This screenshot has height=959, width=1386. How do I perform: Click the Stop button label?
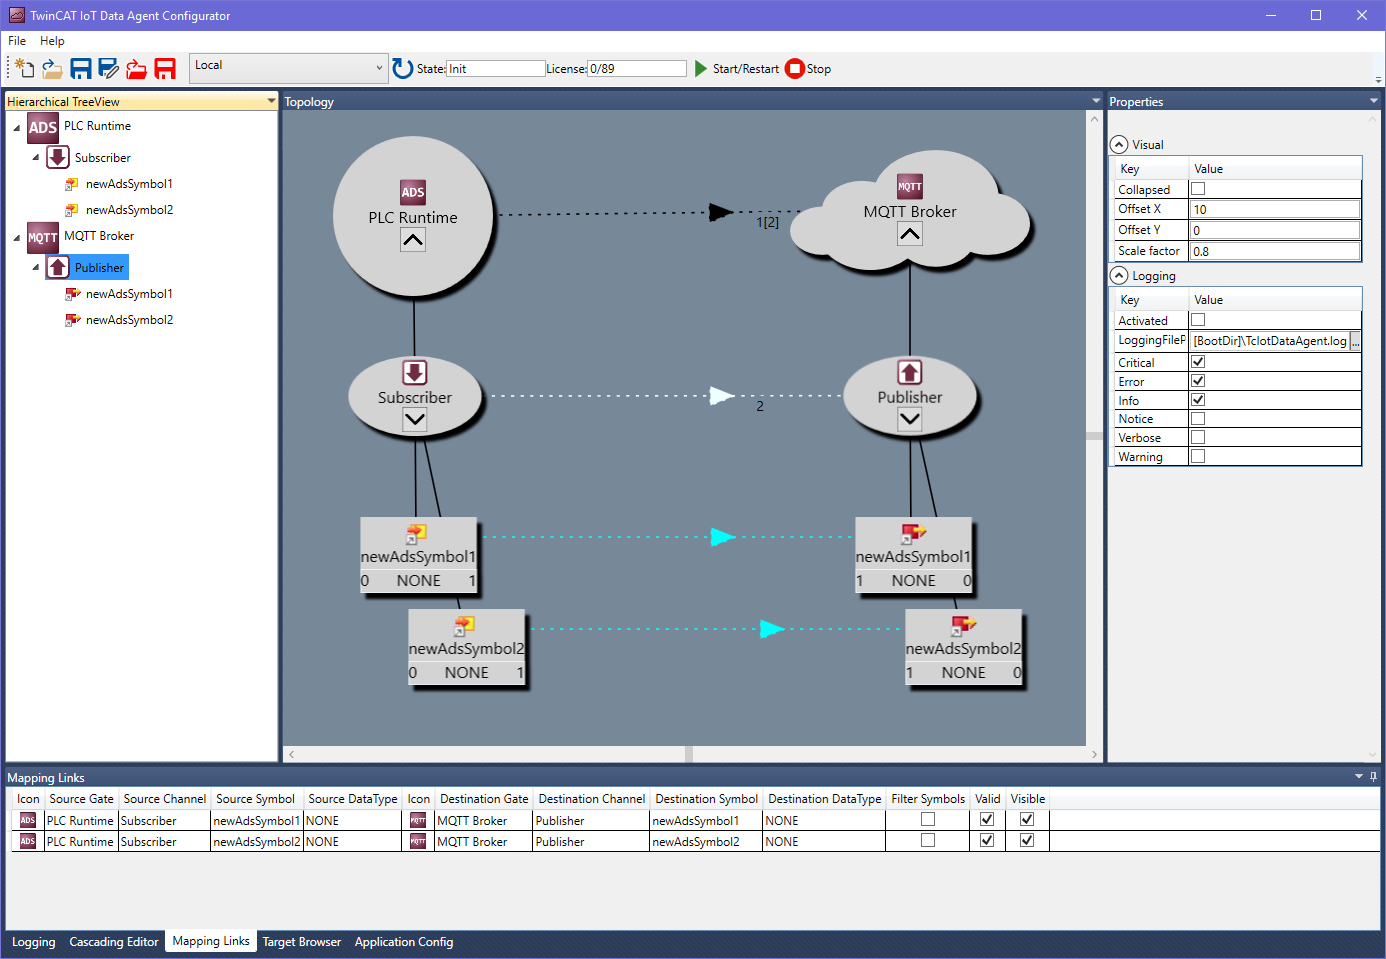pyautogui.click(x=819, y=69)
